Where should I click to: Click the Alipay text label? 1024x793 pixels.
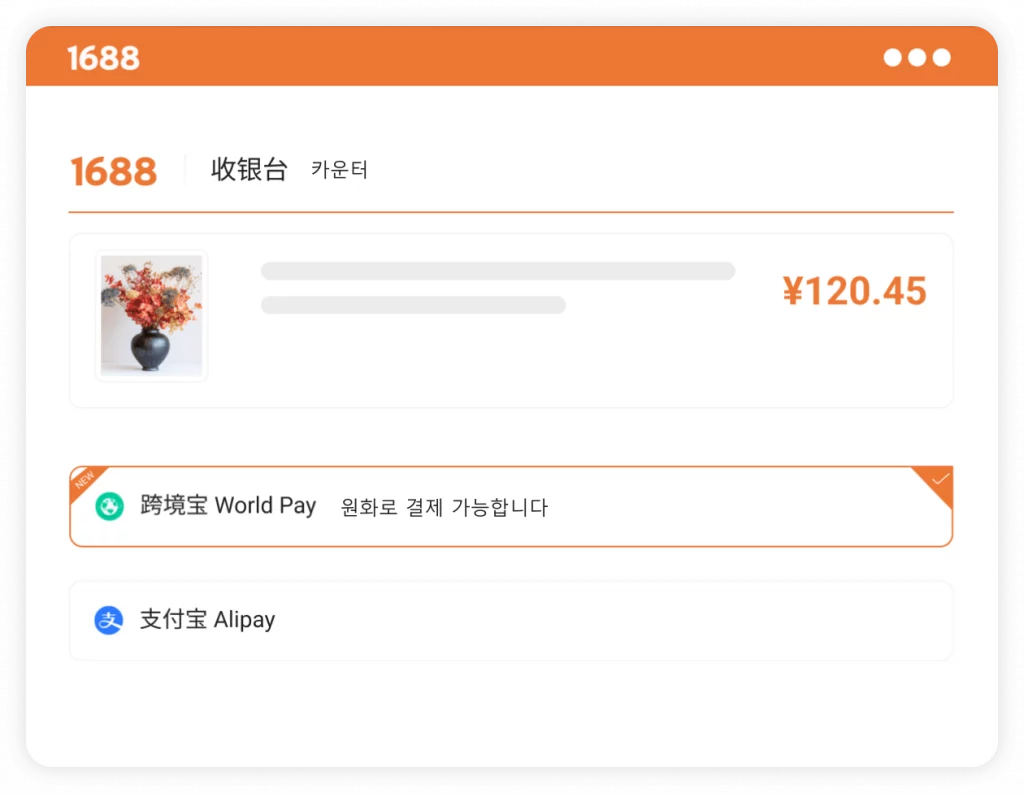244,620
